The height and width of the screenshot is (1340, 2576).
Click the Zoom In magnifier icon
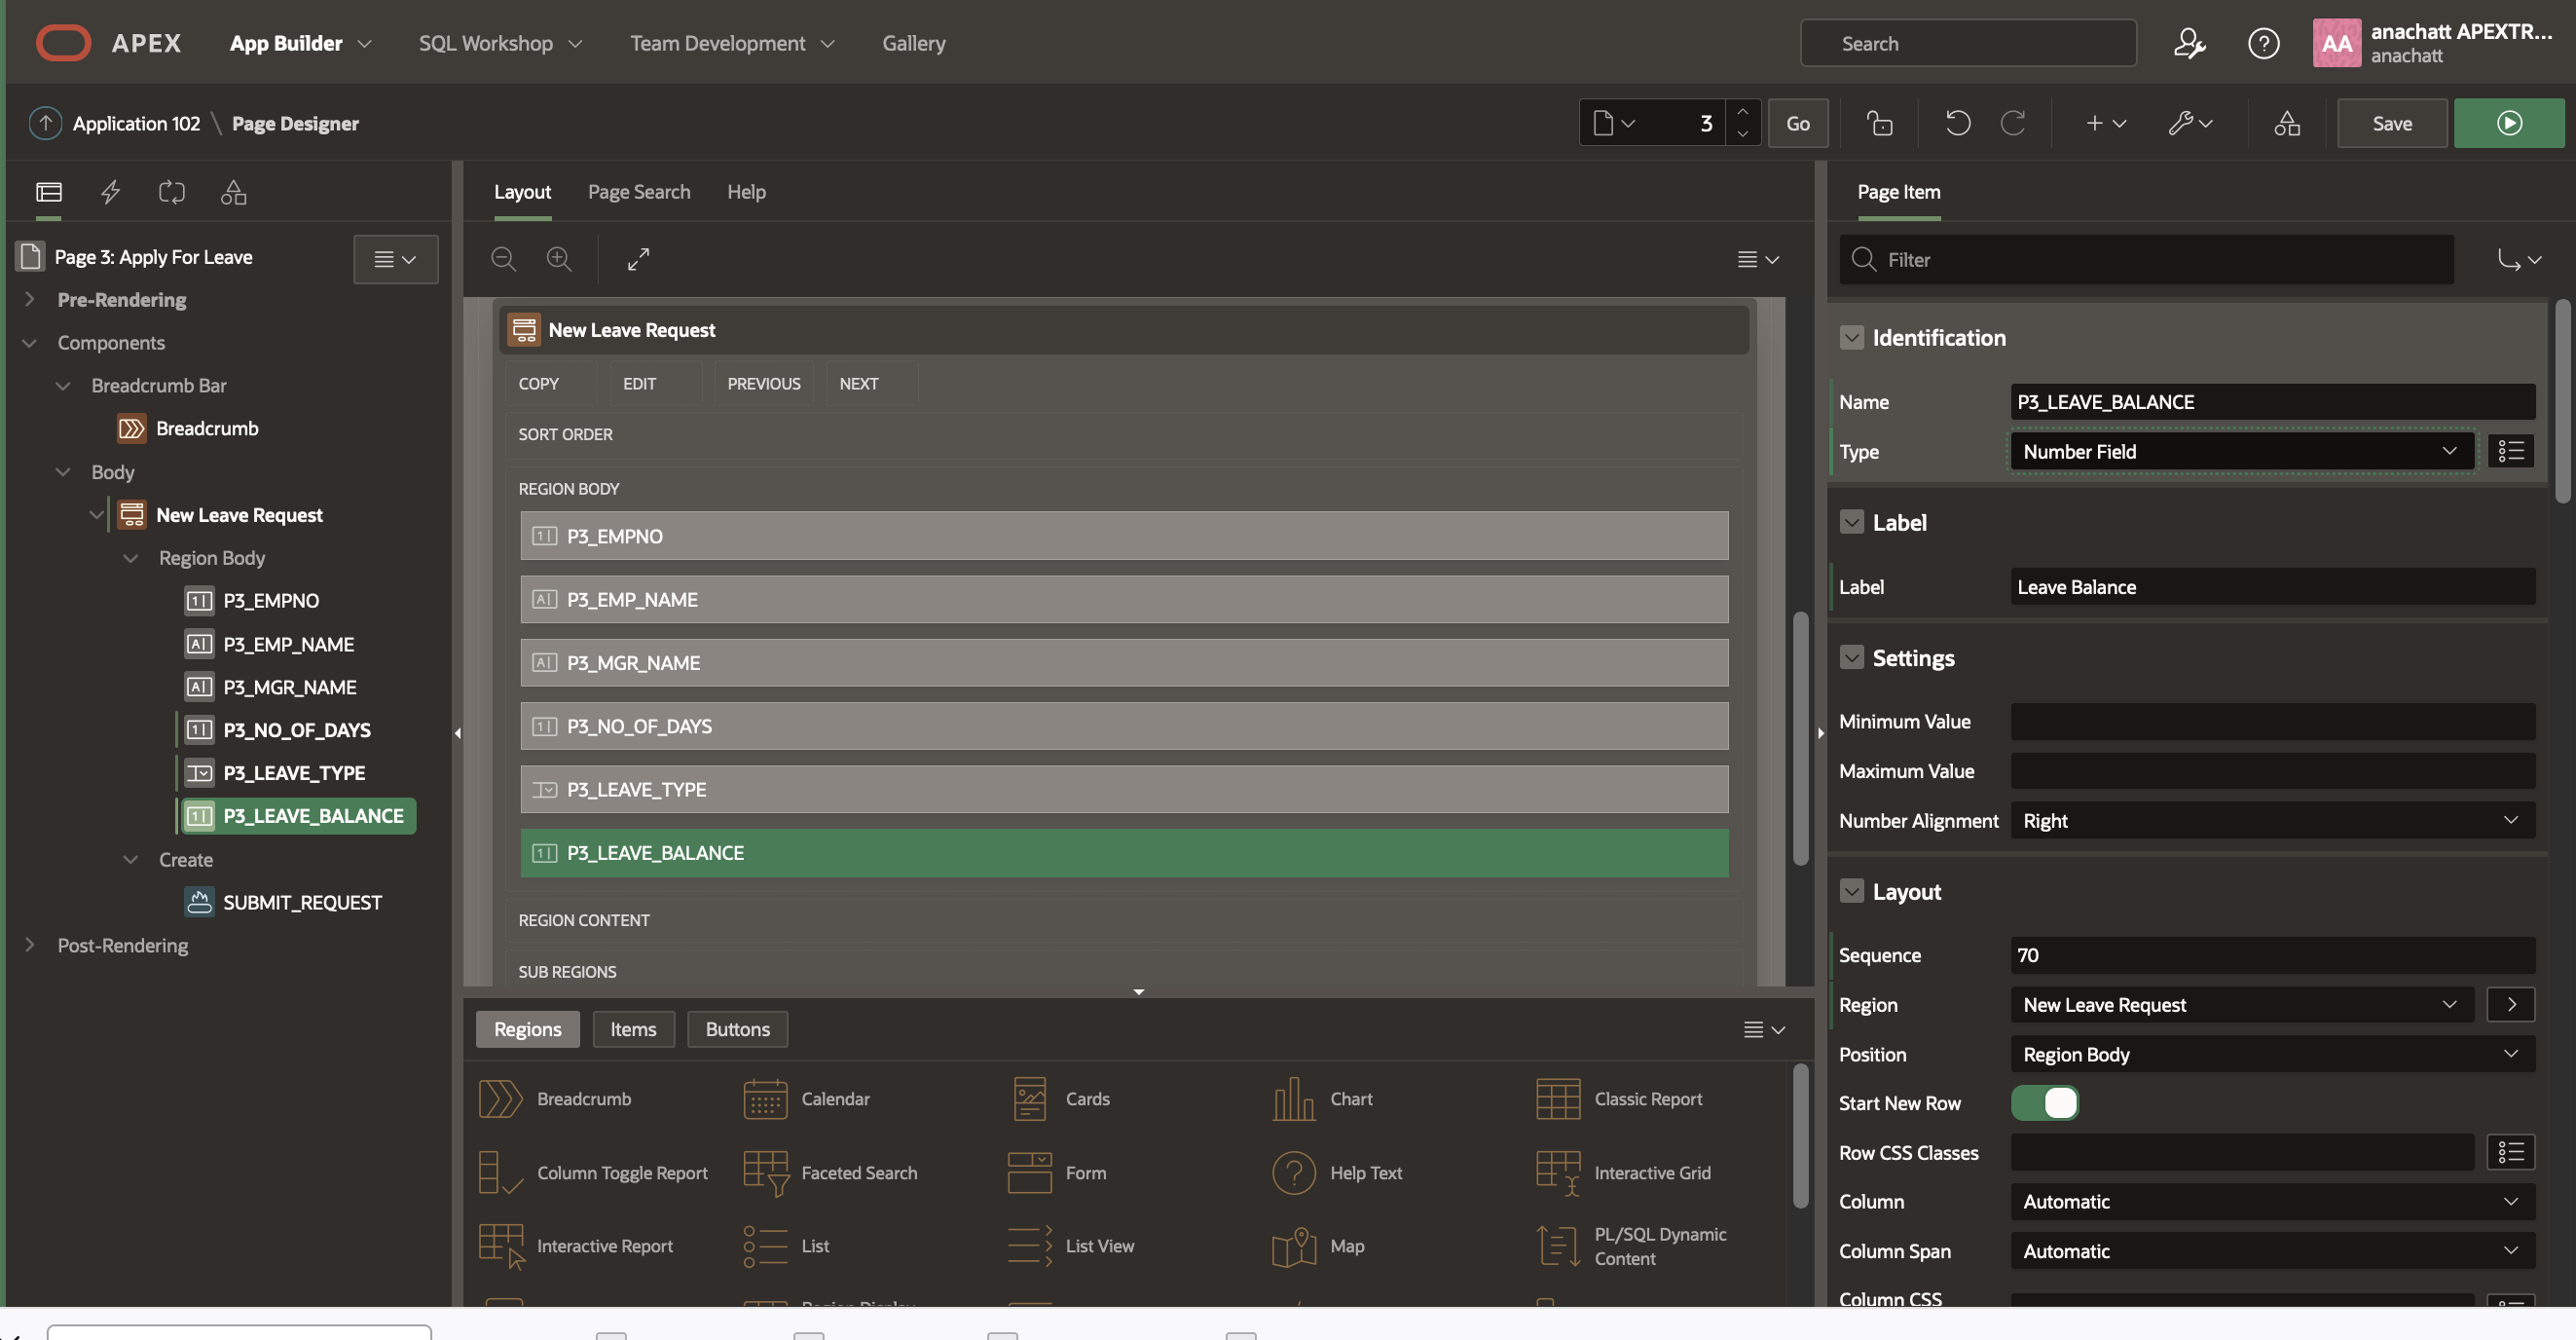[x=559, y=259]
